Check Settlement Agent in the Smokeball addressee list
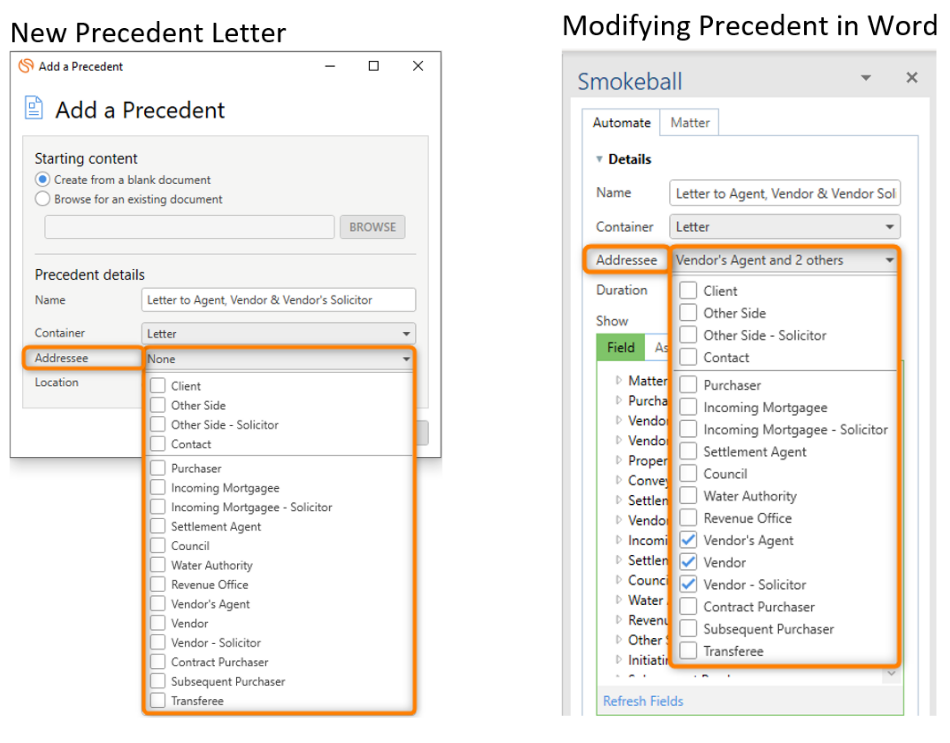Image resolution: width=950 pixels, height=743 pixels. point(688,451)
